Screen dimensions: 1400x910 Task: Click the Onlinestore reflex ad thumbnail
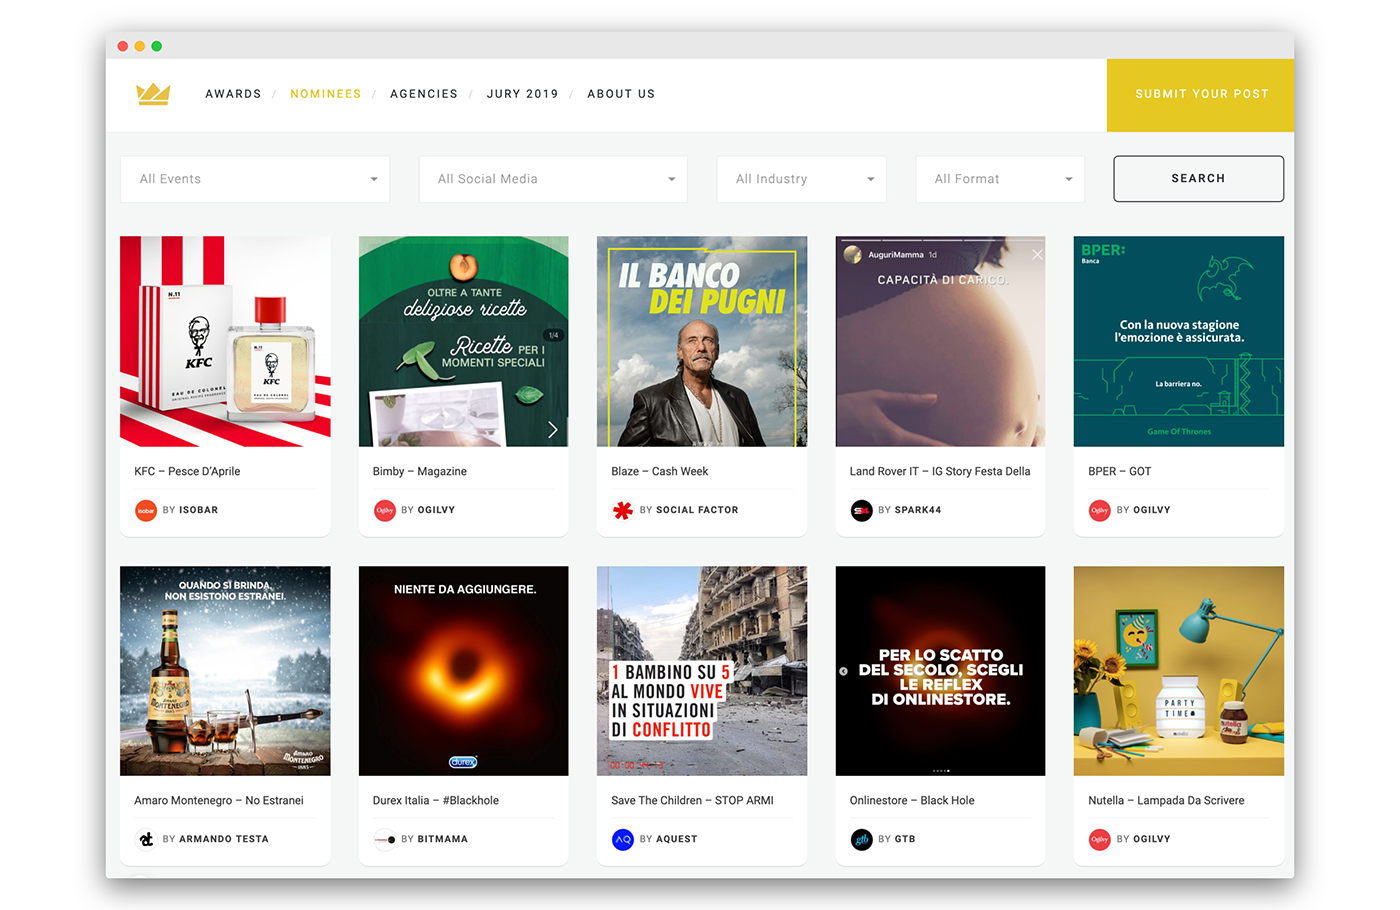[x=941, y=671]
